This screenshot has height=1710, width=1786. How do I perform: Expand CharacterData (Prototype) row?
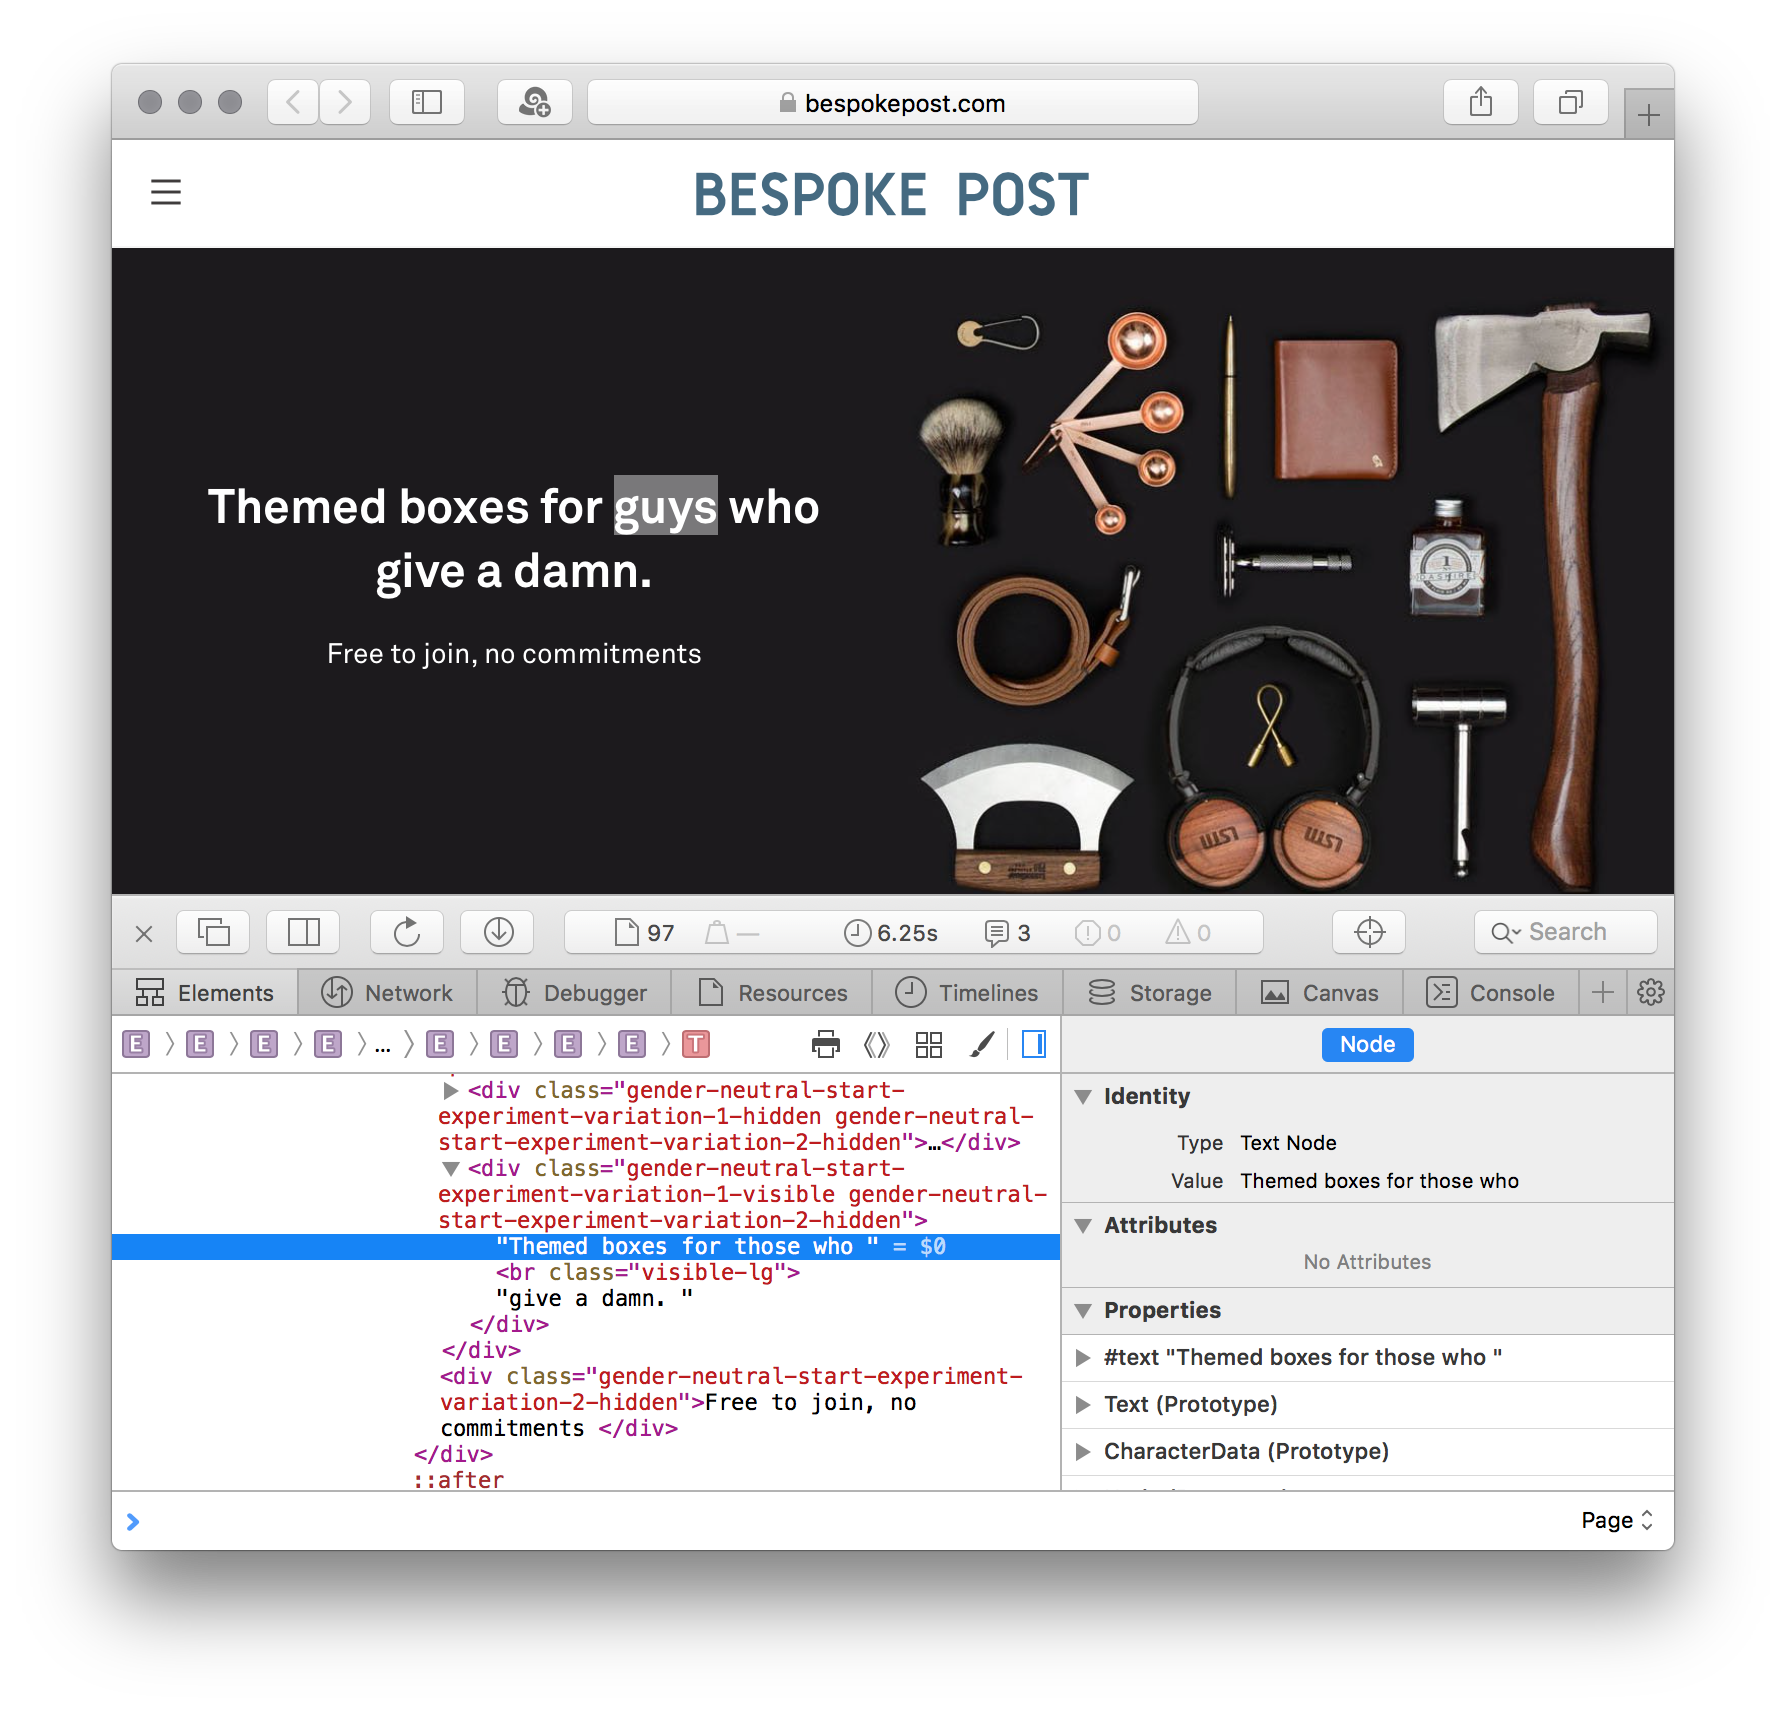click(x=1083, y=1452)
